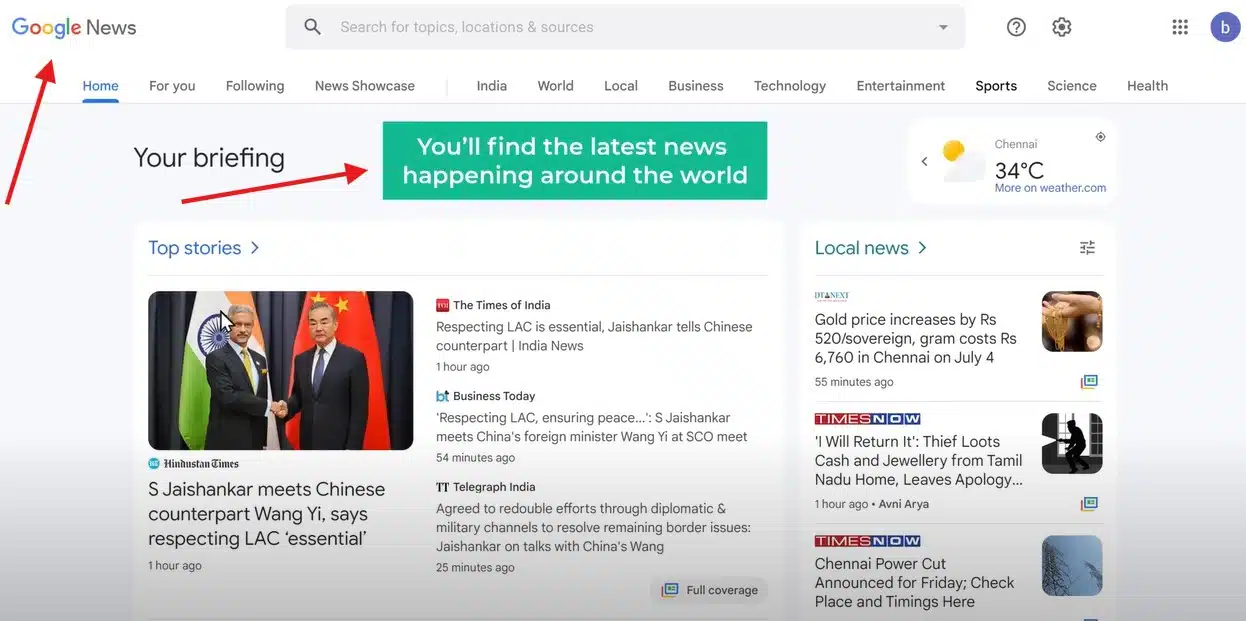The height and width of the screenshot is (621, 1246).
Task: Open the Google apps grid
Action: pyautogui.click(x=1179, y=26)
